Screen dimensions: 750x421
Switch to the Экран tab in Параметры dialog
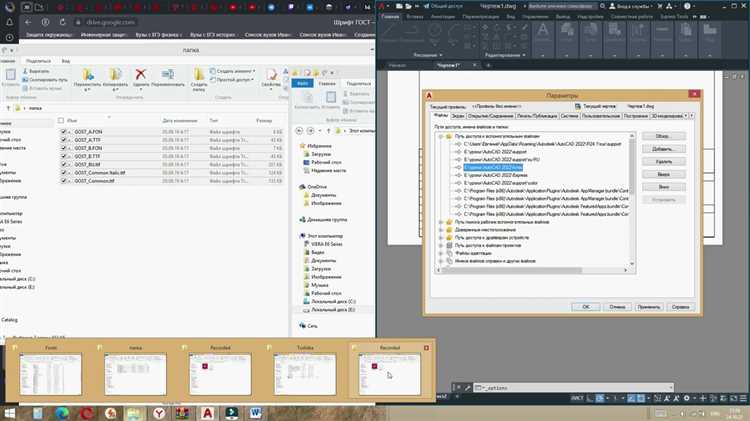tap(458, 116)
